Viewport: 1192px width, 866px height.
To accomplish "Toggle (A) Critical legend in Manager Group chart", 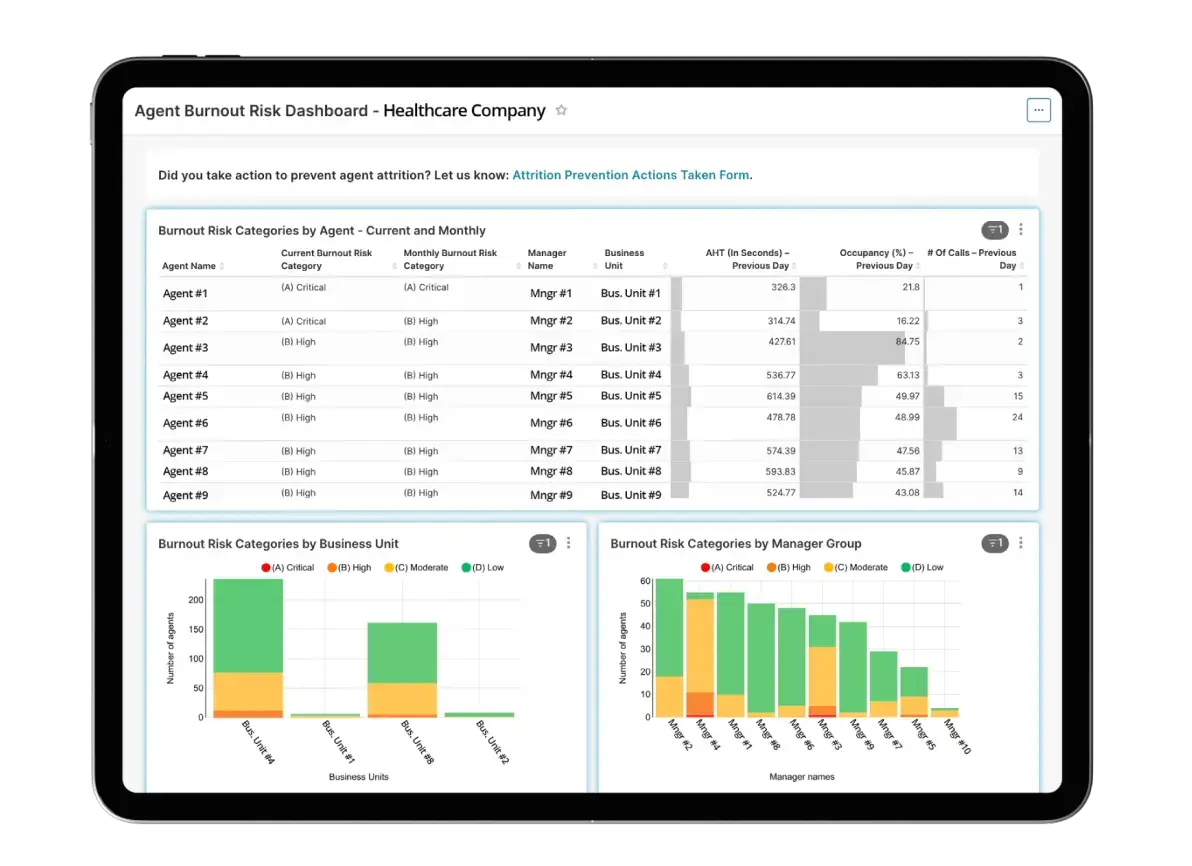I will (727, 568).
